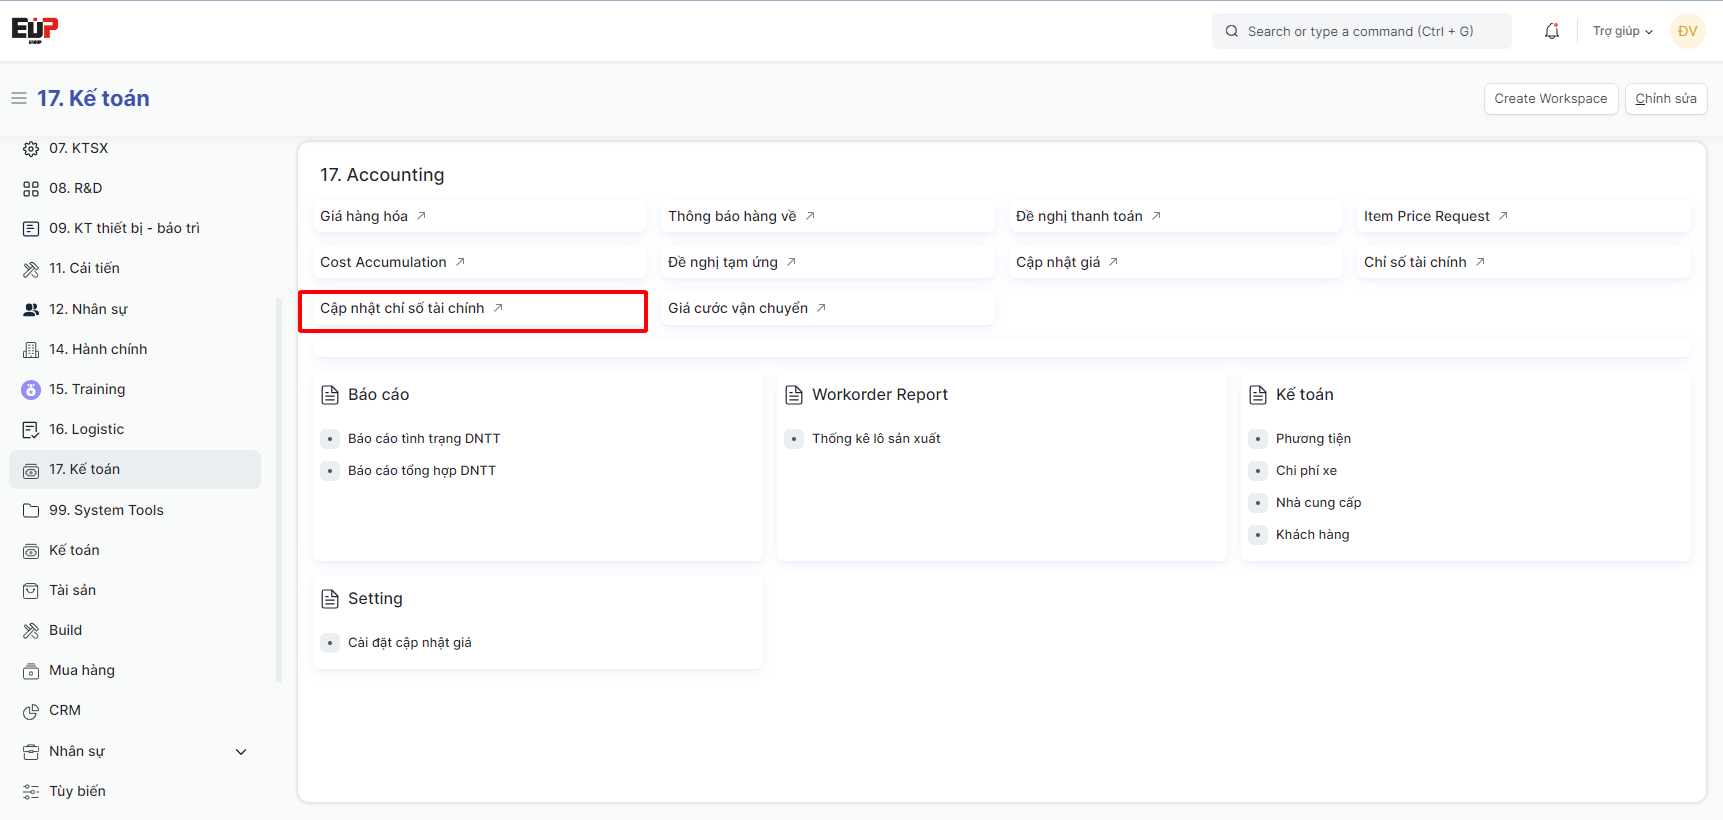Click the Create Workspace button

[x=1550, y=98]
